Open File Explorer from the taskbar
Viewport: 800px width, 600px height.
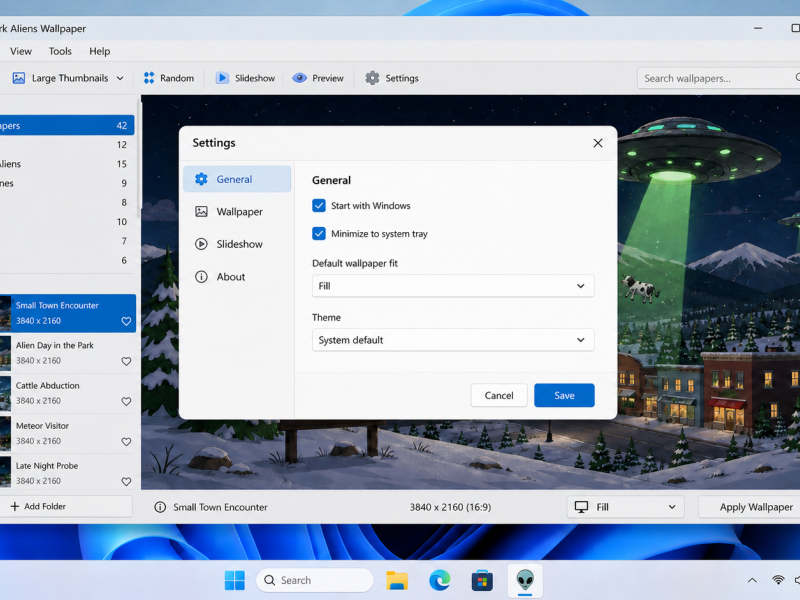click(397, 581)
